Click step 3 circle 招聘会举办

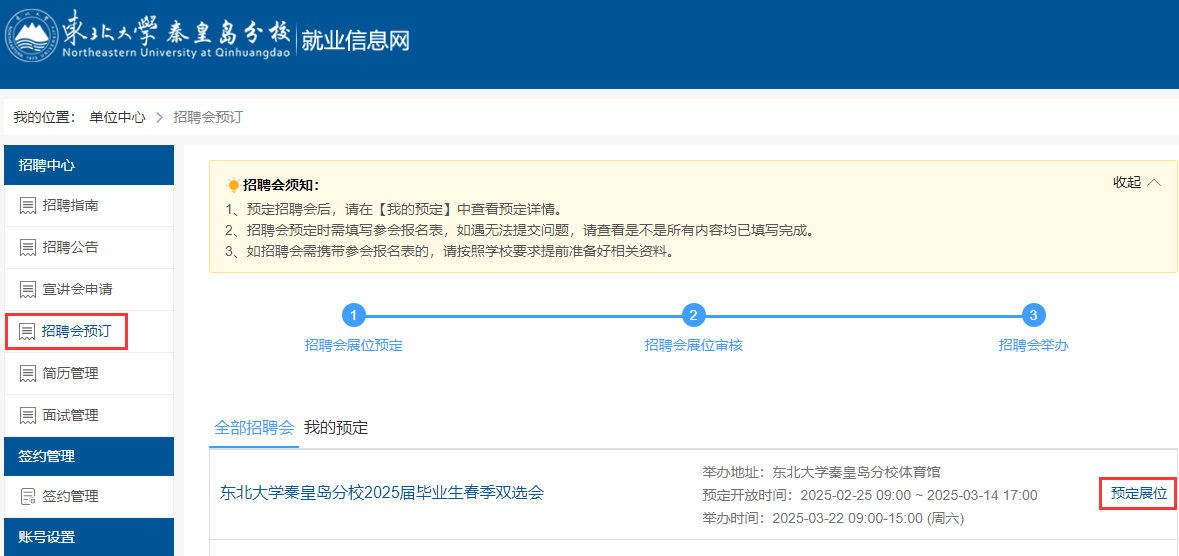click(x=1033, y=315)
